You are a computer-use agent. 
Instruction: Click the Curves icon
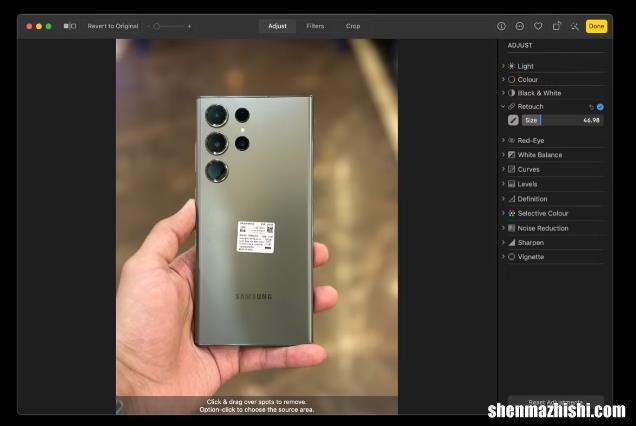click(511, 169)
